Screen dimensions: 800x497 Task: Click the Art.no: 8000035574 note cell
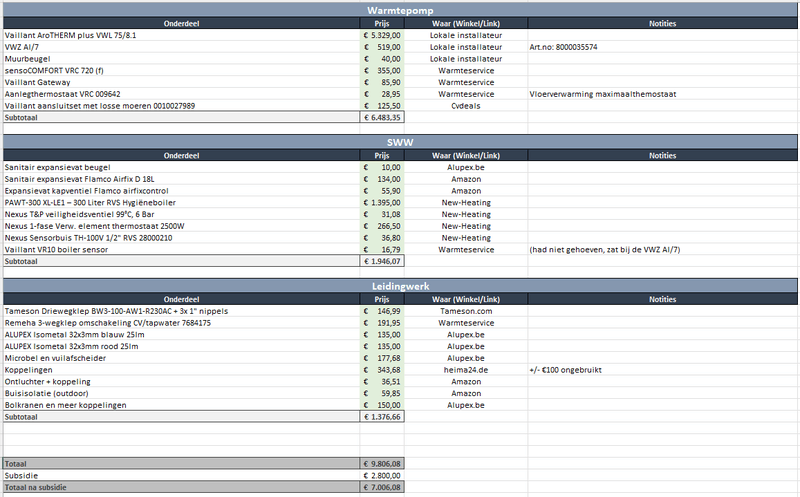(662, 47)
